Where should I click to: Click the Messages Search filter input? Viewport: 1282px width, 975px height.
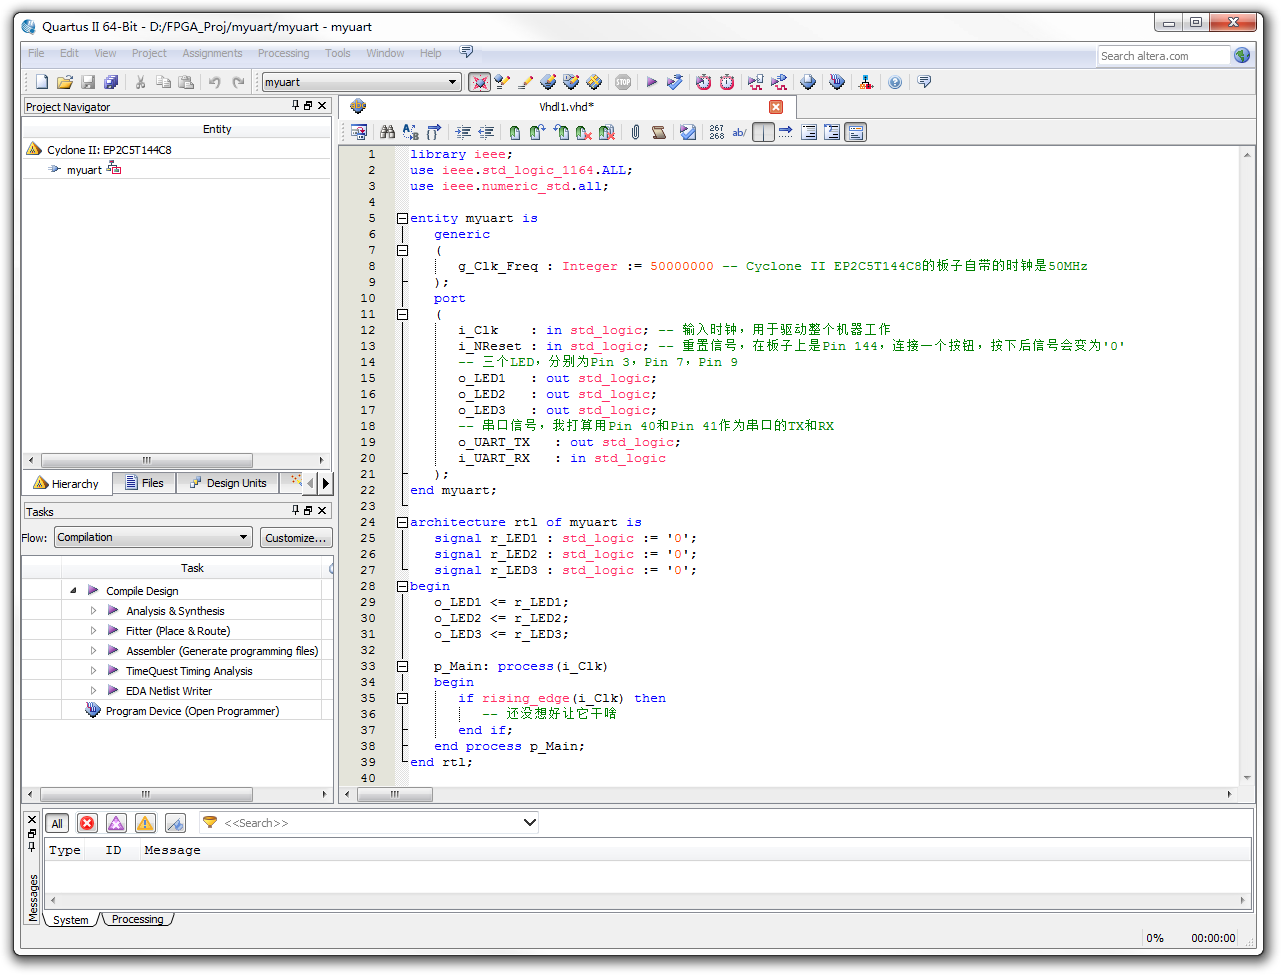tap(370, 823)
